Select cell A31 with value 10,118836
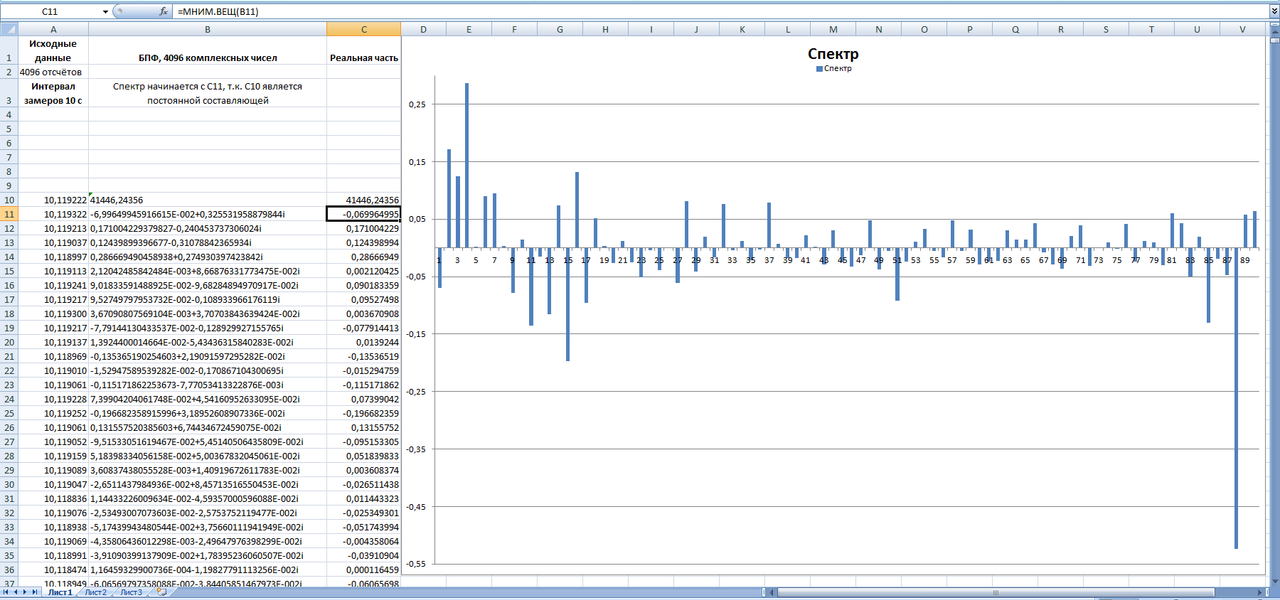1280x600 pixels. [x=54, y=498]
